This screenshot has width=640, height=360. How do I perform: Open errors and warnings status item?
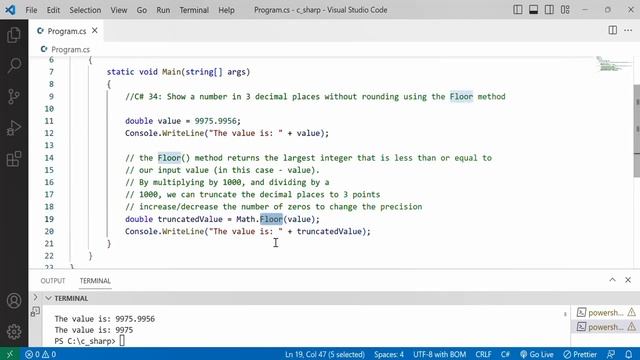[40, 354]
